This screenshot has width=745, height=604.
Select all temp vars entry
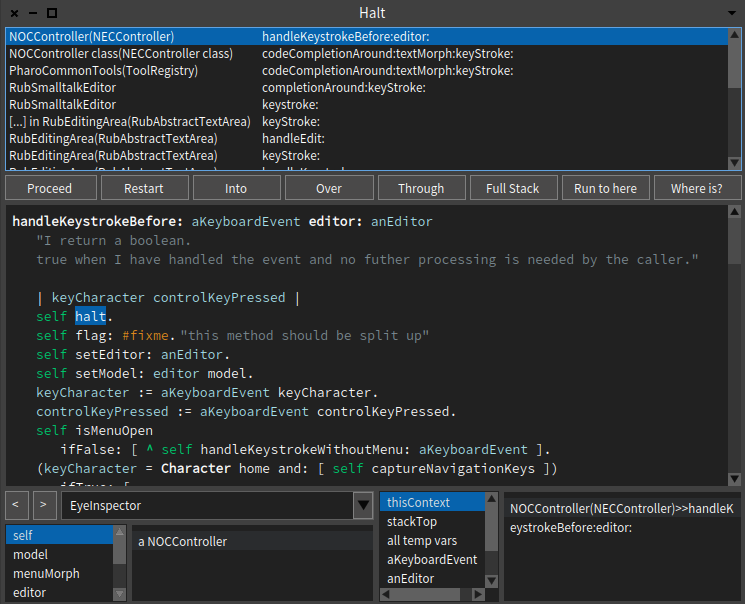point(432,540)
